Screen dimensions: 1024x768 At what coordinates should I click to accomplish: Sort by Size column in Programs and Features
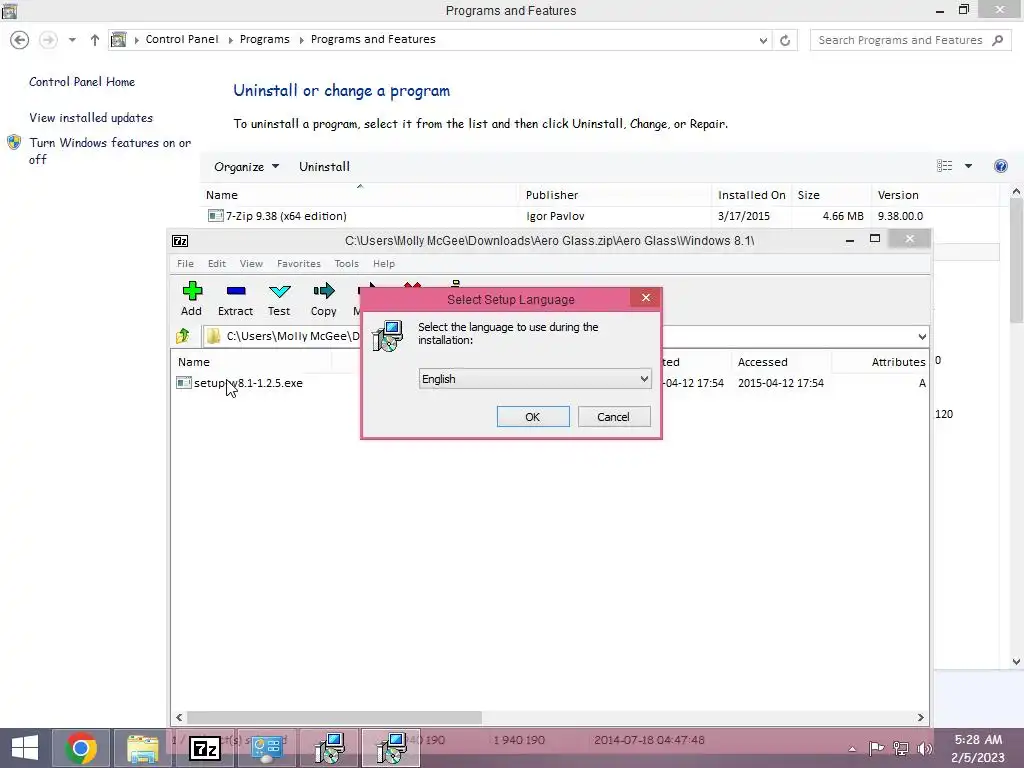(831, 195)
